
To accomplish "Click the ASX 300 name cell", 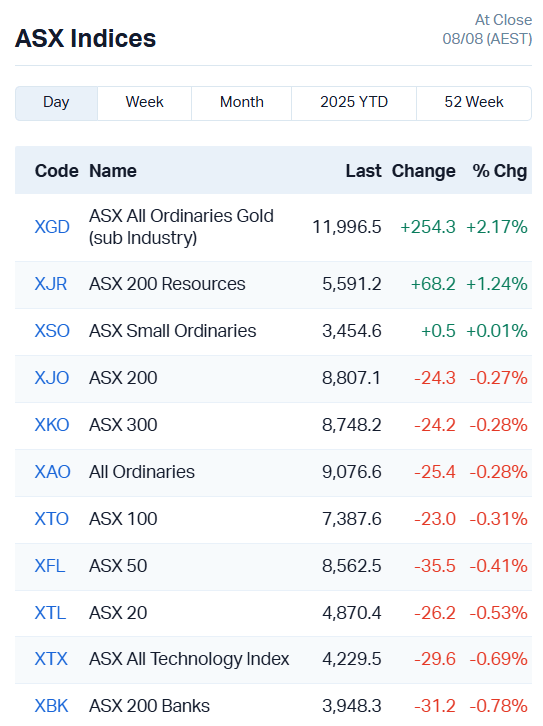I will [123, 425].
